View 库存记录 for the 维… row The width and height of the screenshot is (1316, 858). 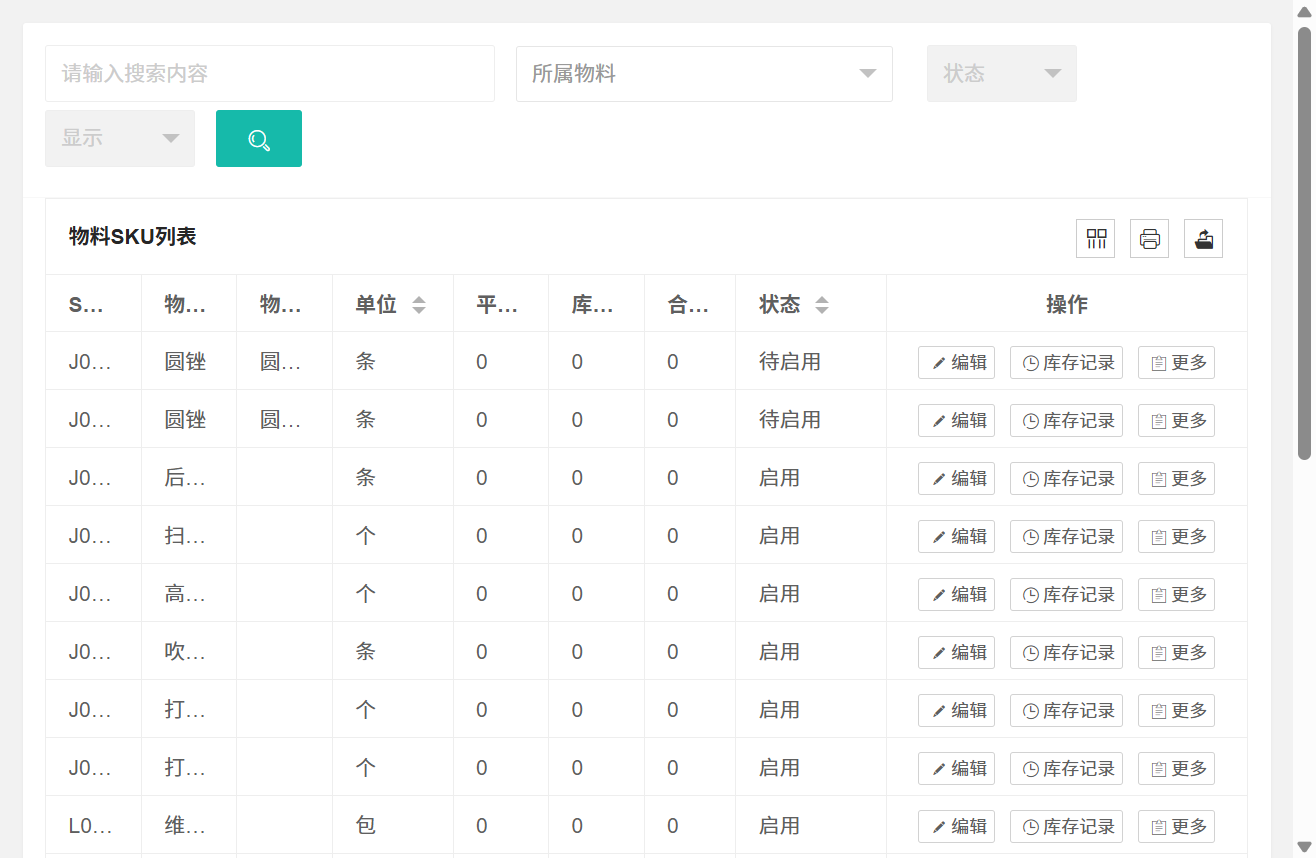(x=1066, y=826)
